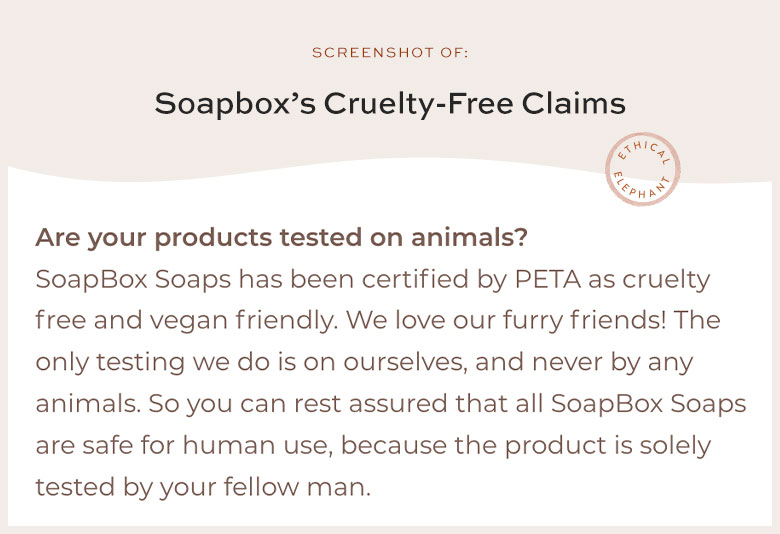Click 'SoapBox Soaps' at the paragraph start
780x534 pixels.
(133, 280)
